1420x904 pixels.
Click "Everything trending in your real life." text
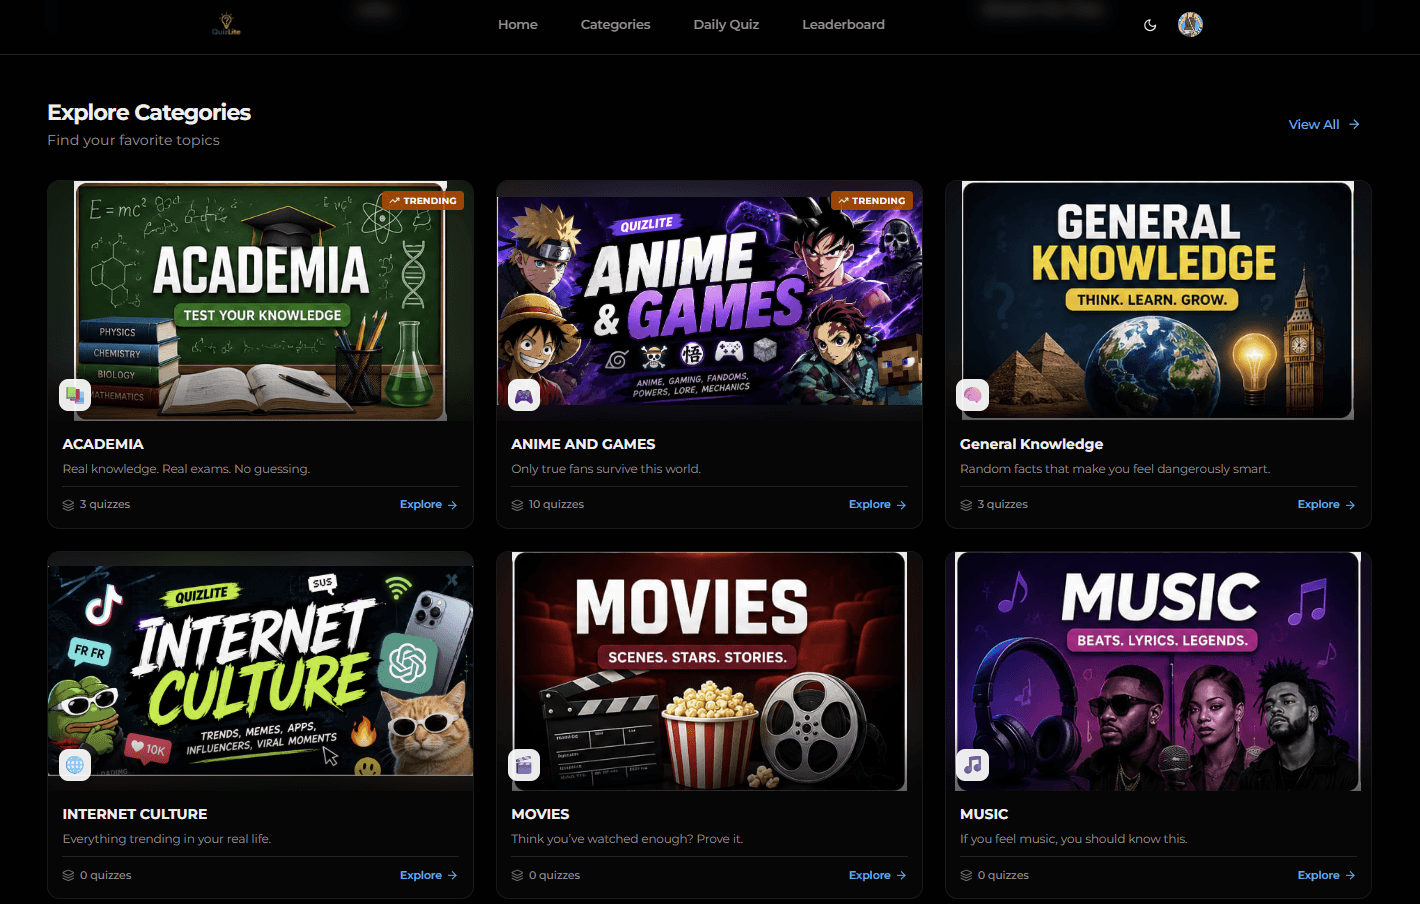point(166,839)
